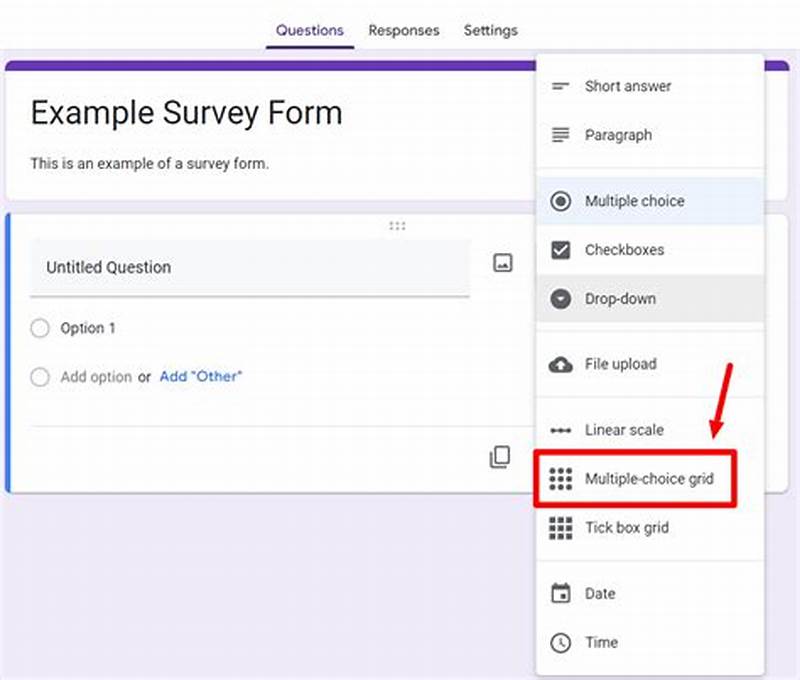800x680 pixels.
Task: Switch to the Responses tab
Action: pyautogui.click(x=404, y=31)
